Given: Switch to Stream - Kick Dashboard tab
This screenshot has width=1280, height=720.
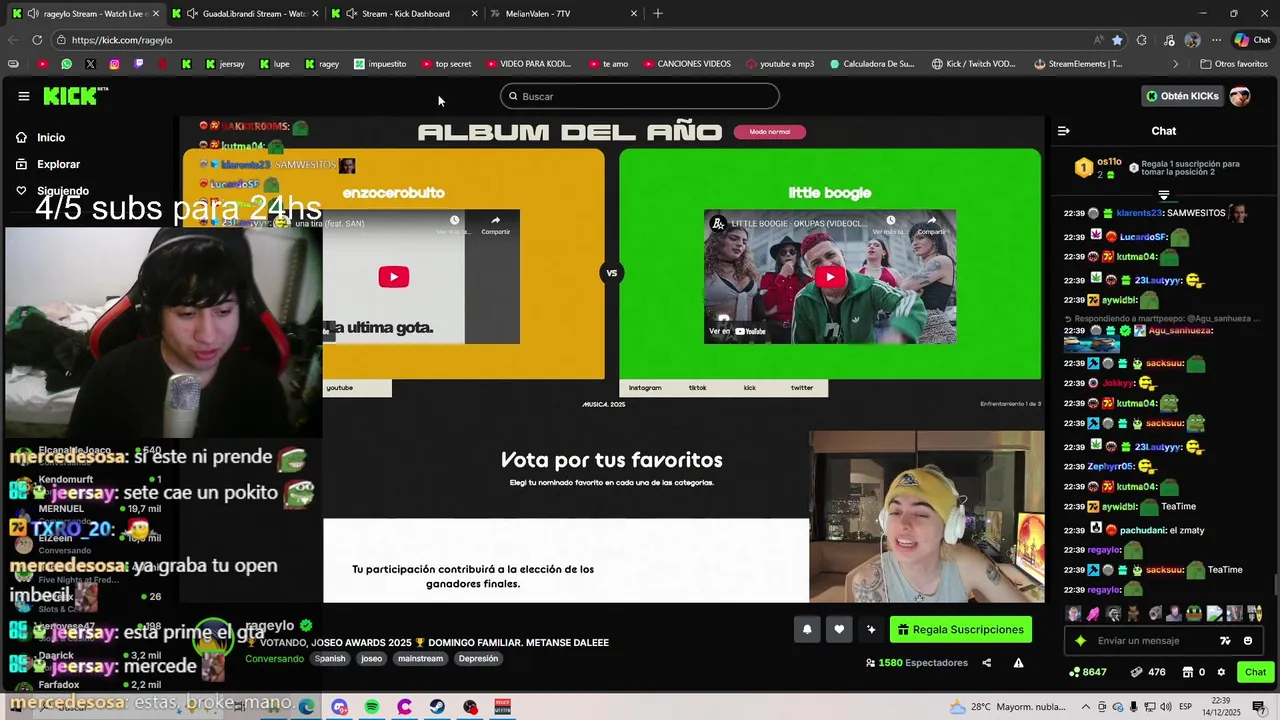Looking at the screenshot, I should pos(405,14).
